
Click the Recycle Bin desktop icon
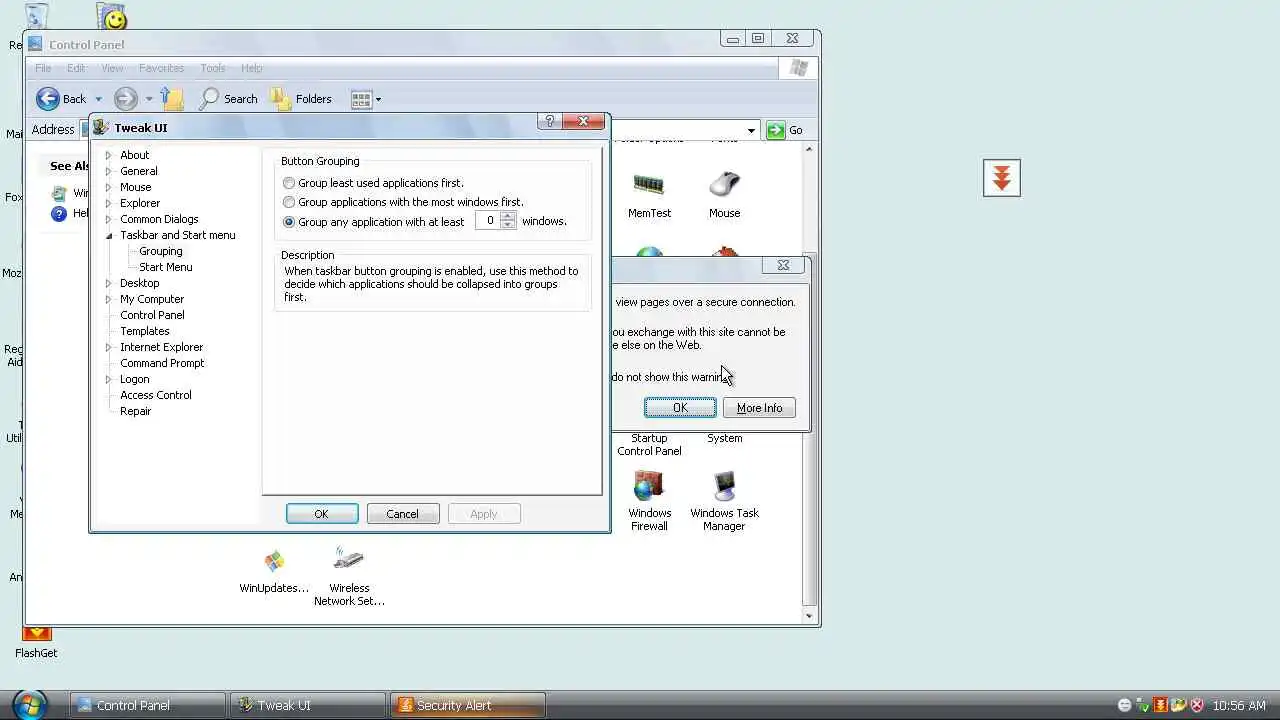click(x=35, y=15)
